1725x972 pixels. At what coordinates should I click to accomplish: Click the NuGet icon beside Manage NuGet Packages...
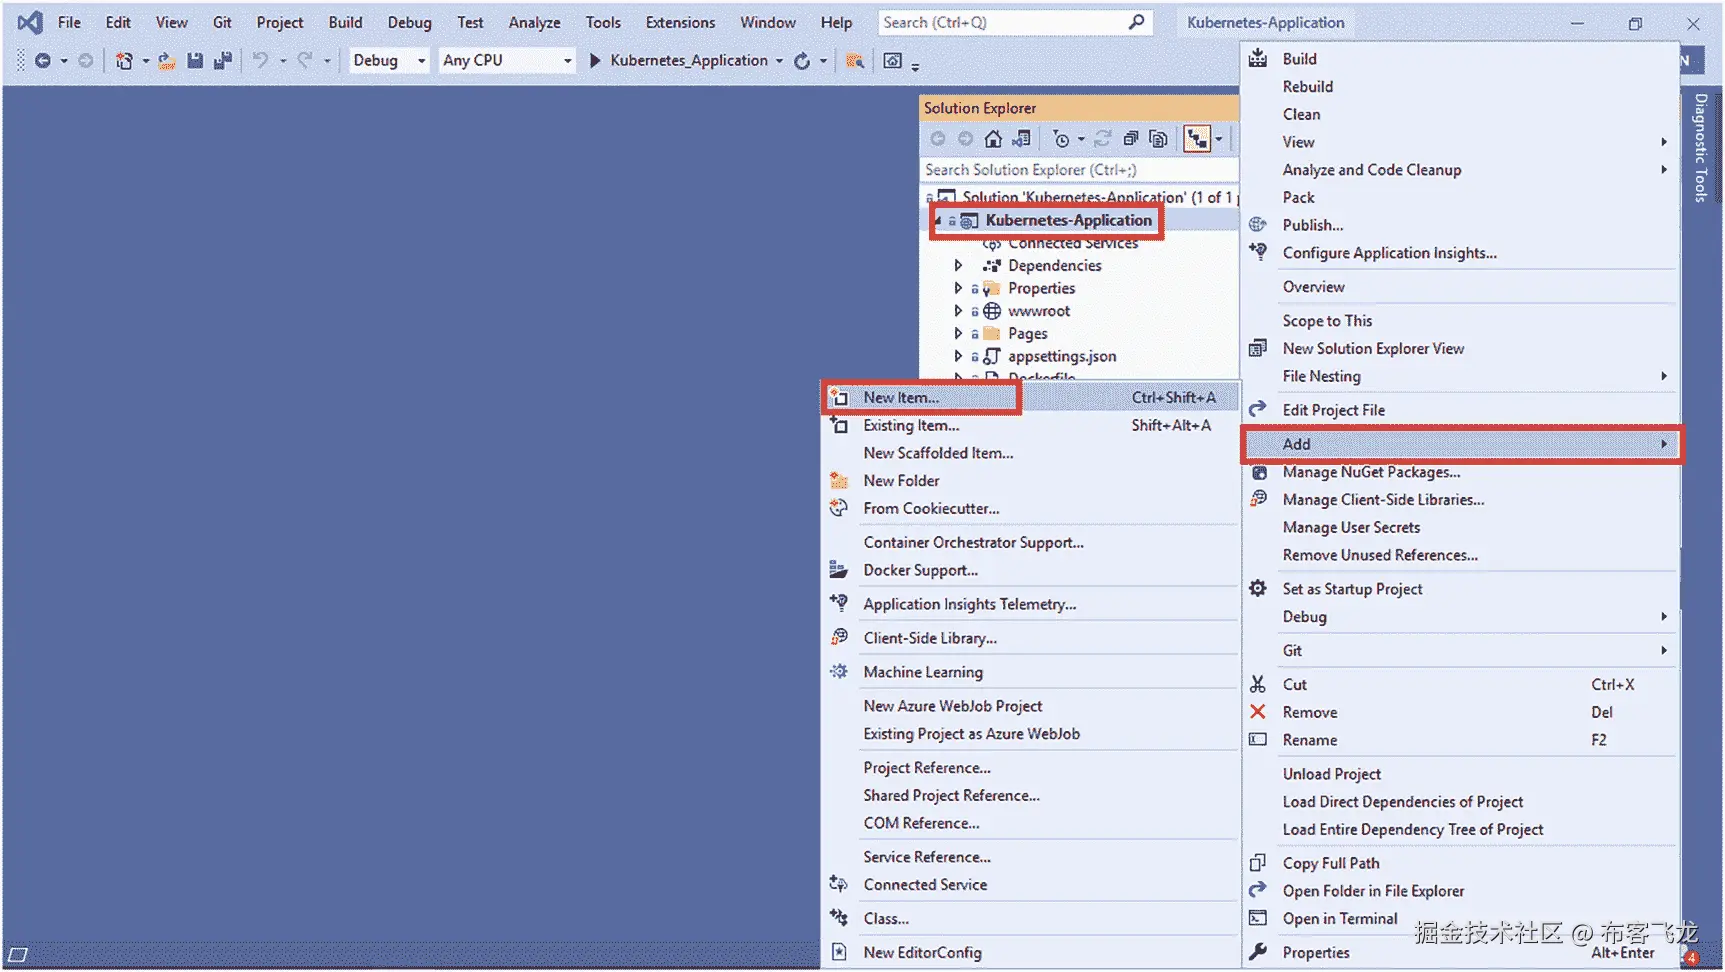point(1258,472)
